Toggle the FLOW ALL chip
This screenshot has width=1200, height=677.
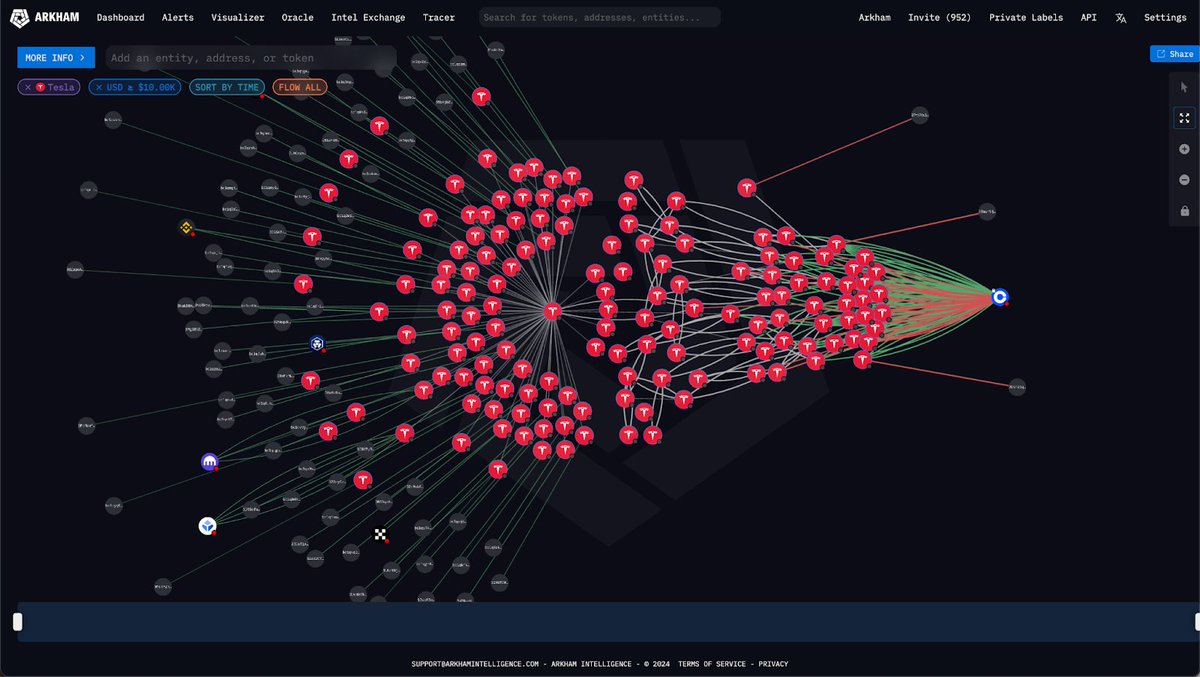(x=300, y=87)
